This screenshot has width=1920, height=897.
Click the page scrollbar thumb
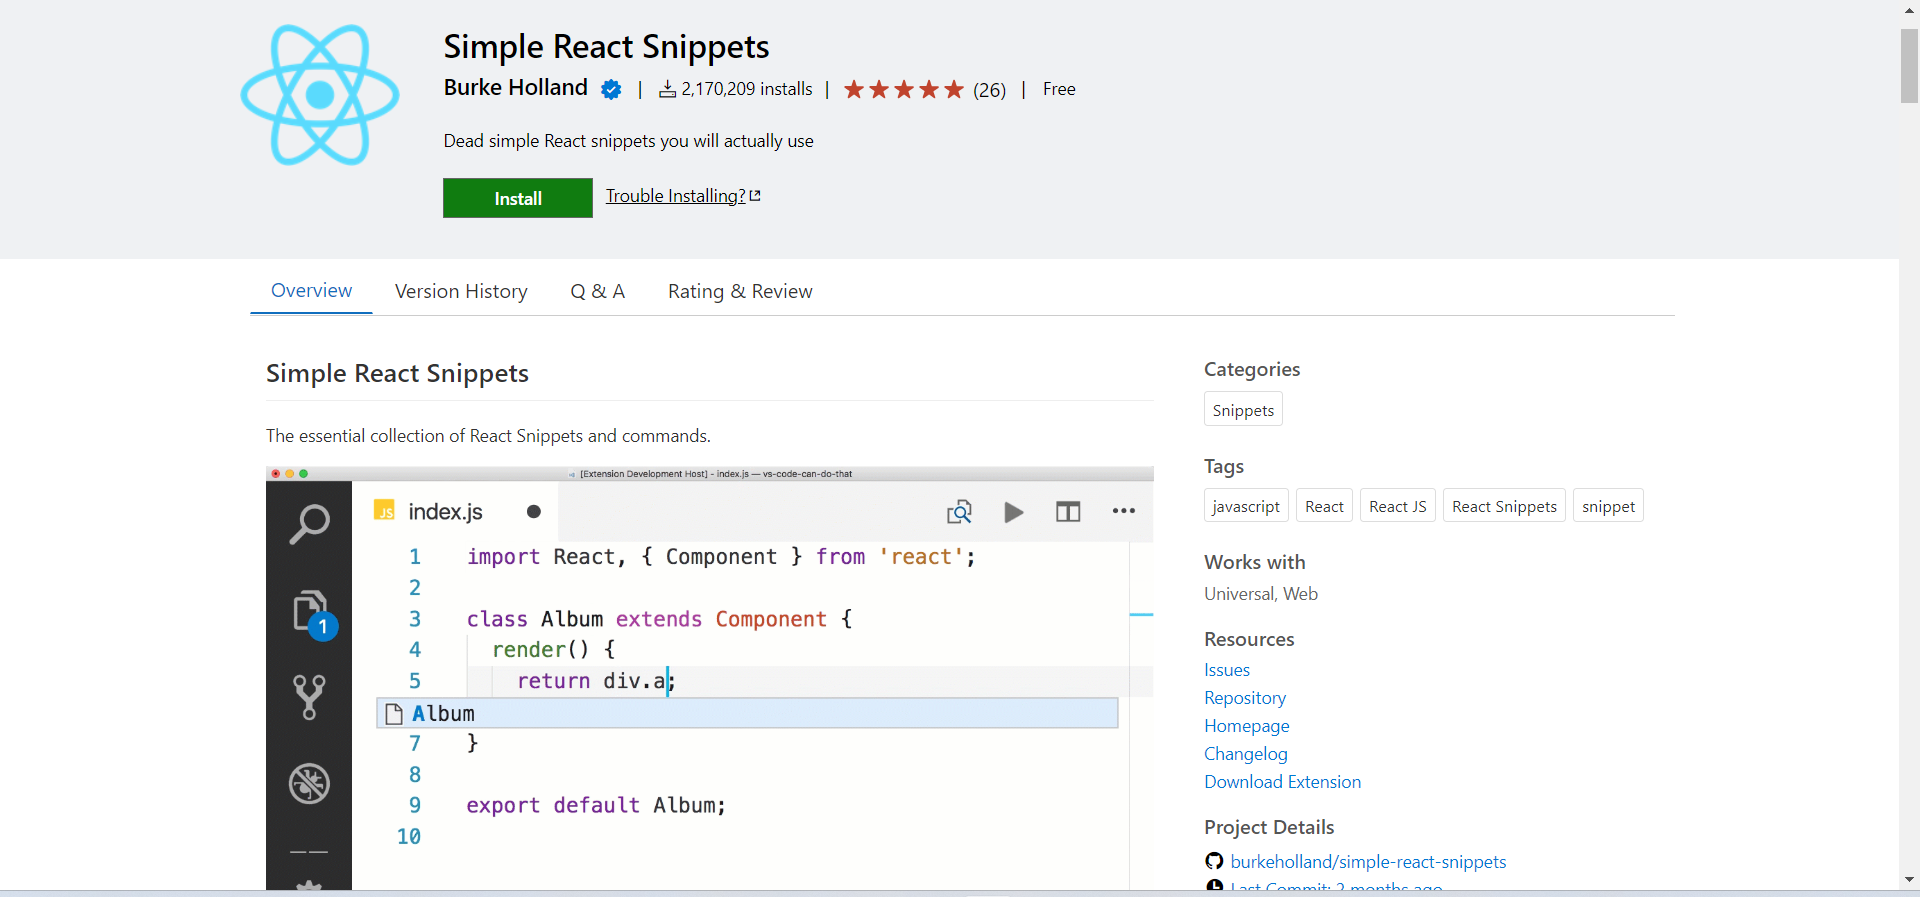1909,66
